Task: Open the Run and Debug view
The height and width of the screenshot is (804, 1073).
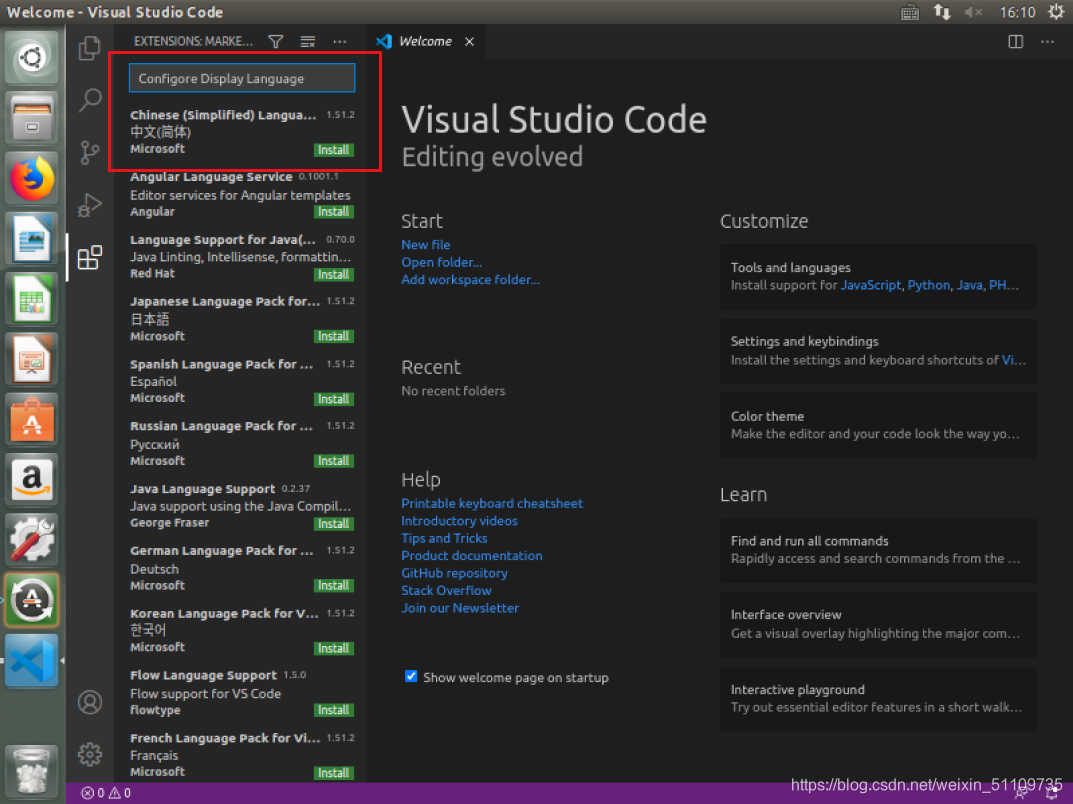Action: (x=90, y=205)
